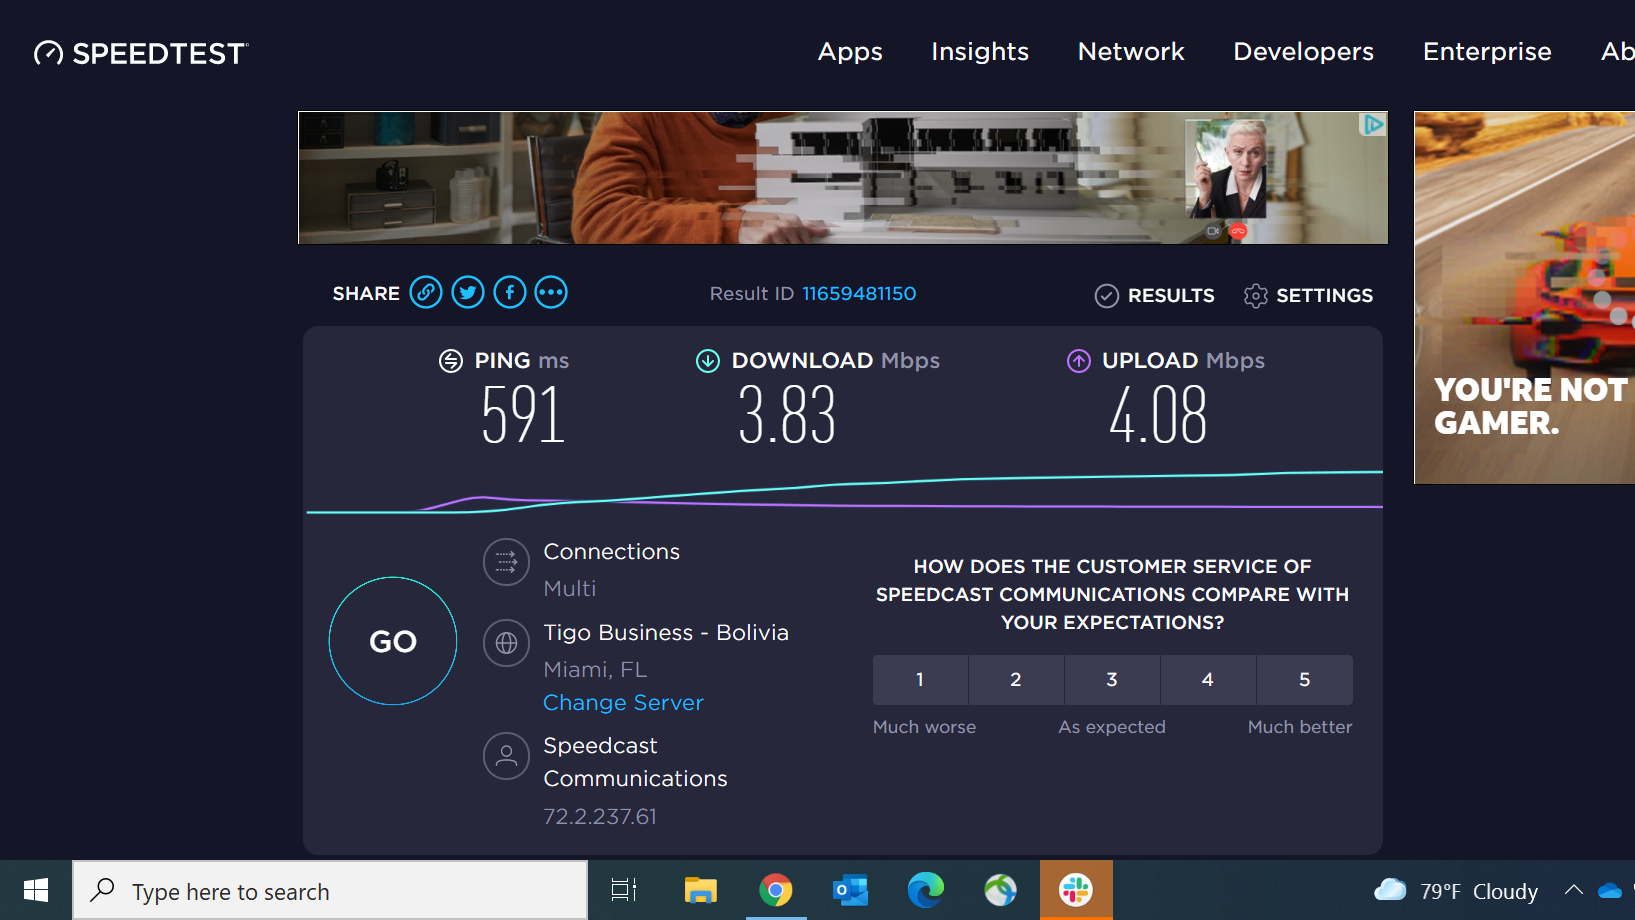Open the Apps menu
This screenshot has height=920, width=1635.
[850, 52]
